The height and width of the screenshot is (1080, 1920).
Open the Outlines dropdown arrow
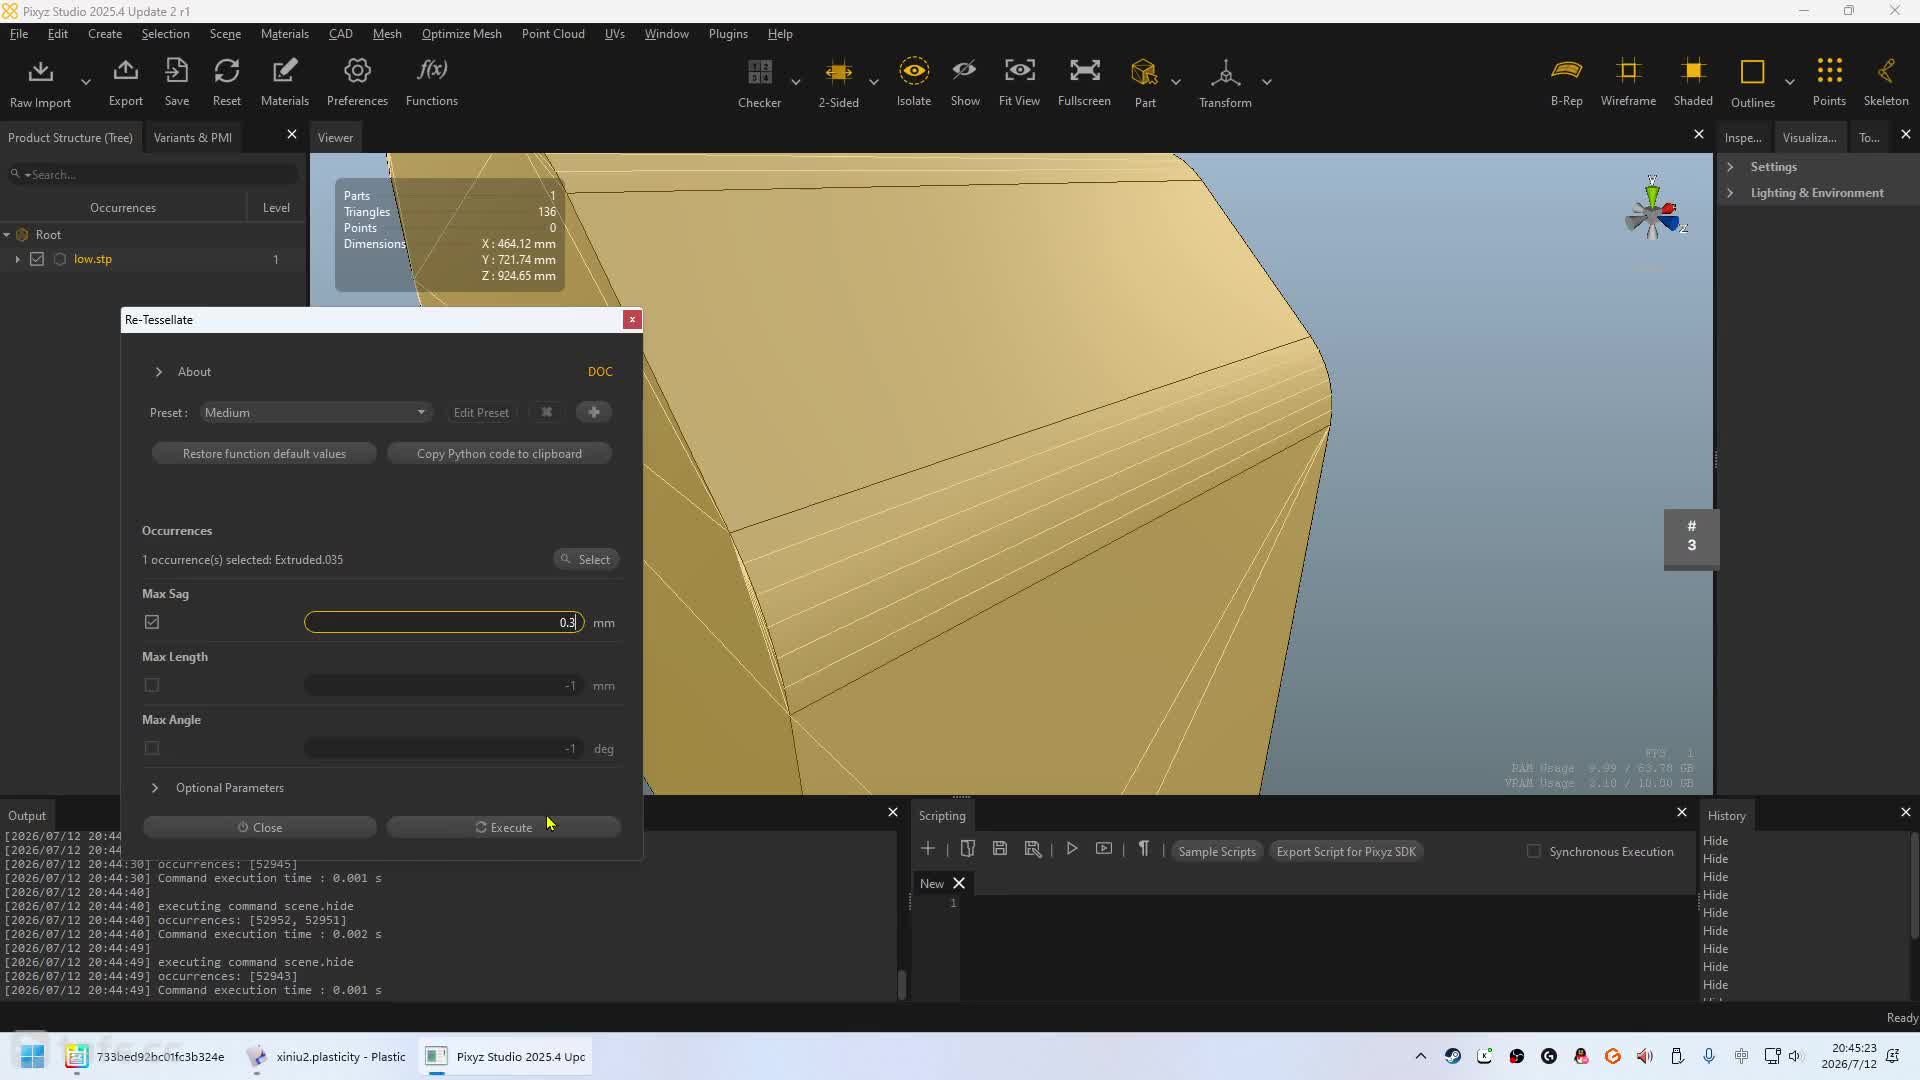point(1790,82)
